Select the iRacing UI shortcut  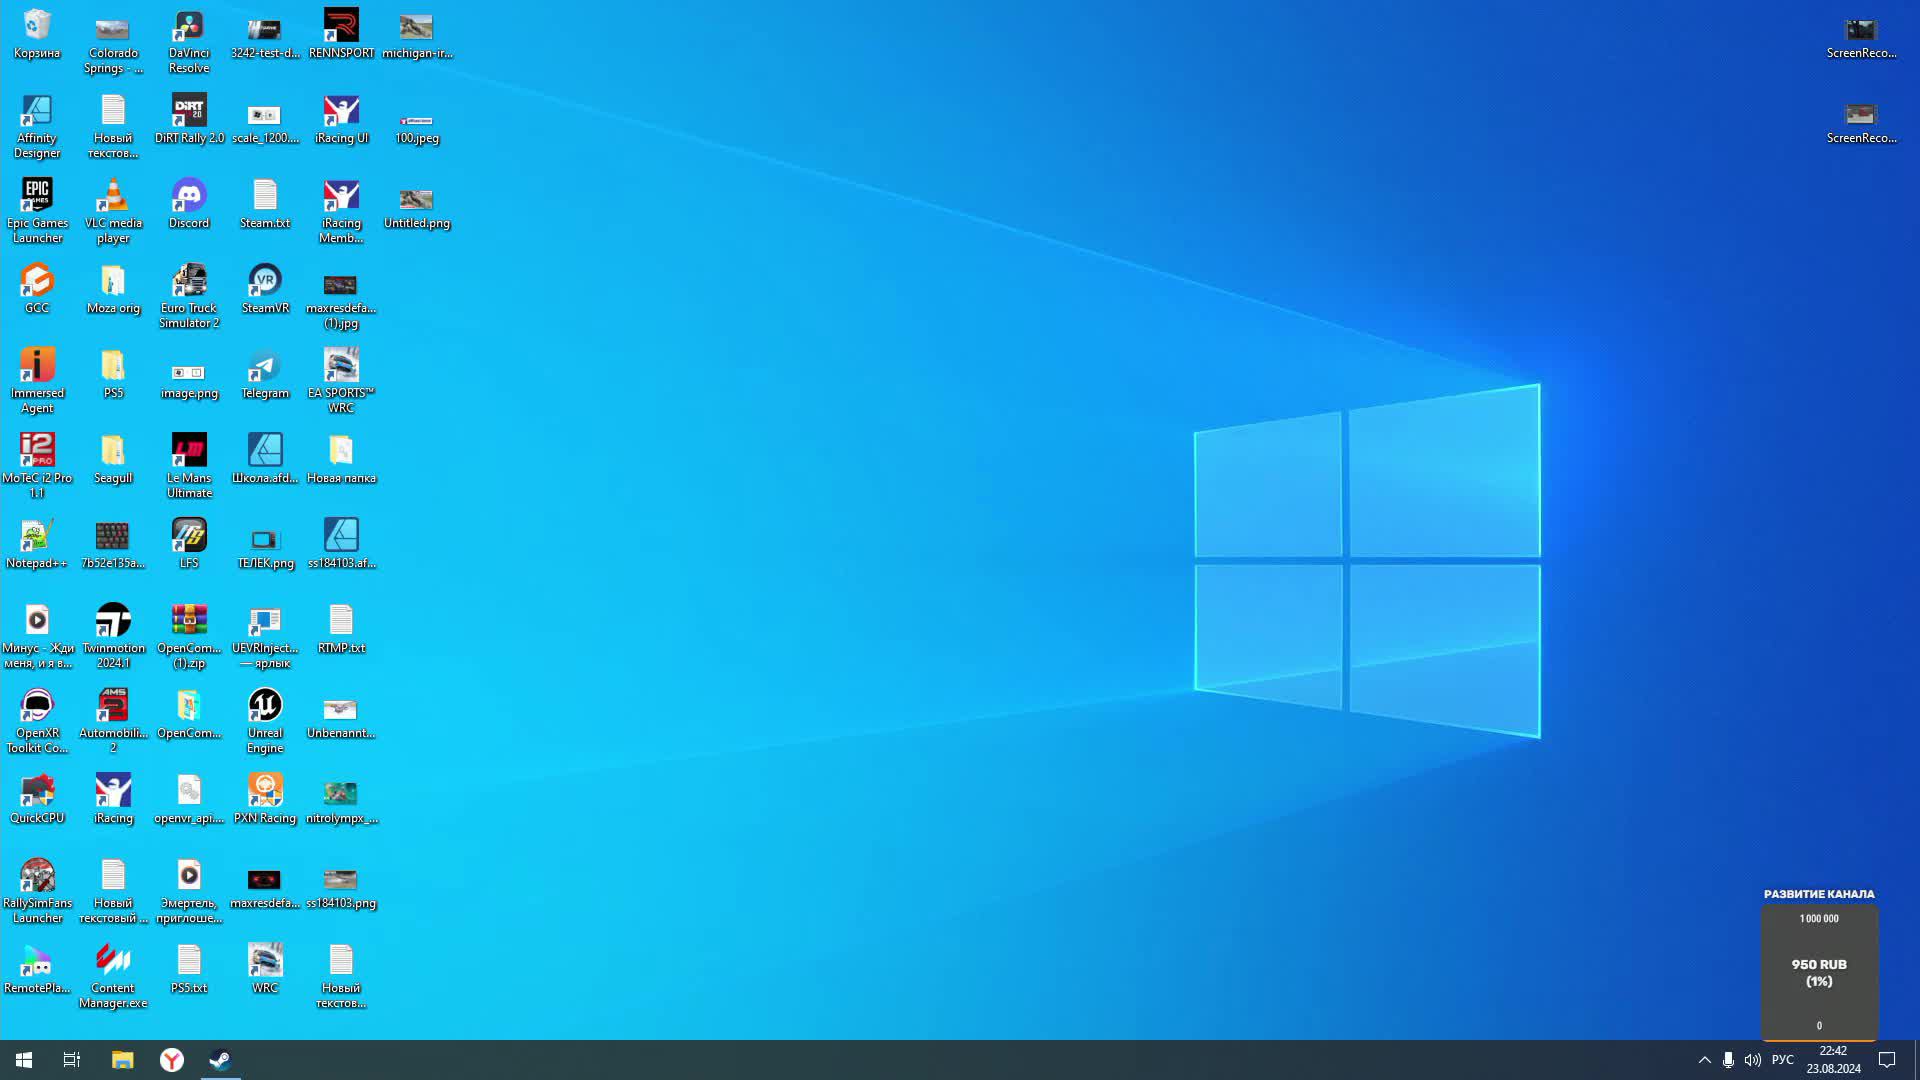(x=341, y=119)
